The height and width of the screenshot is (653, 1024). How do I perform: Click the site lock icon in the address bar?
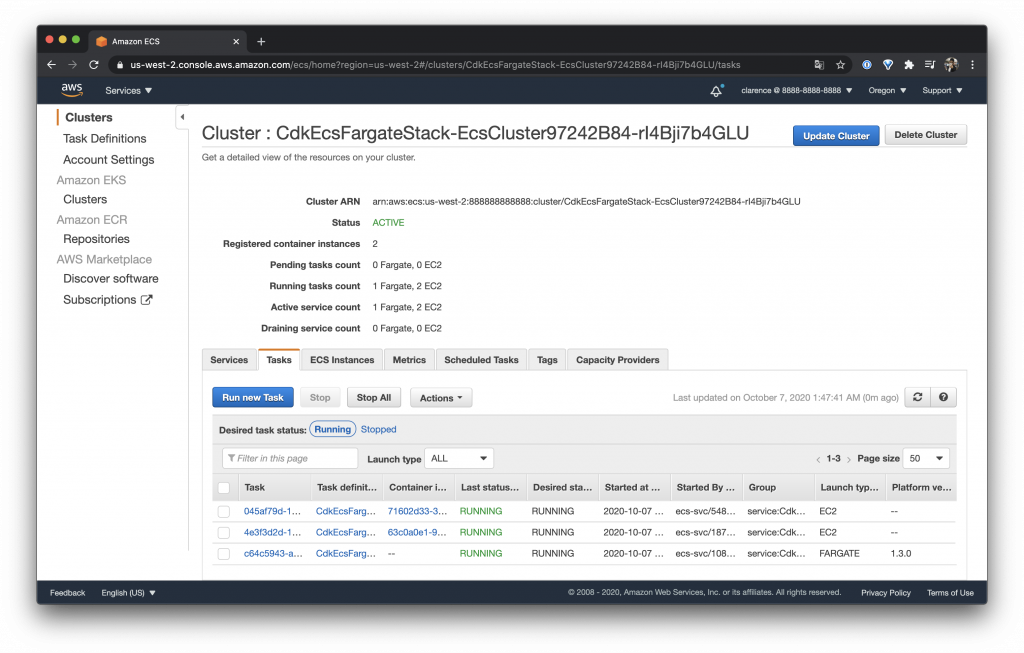click(119, 65)
